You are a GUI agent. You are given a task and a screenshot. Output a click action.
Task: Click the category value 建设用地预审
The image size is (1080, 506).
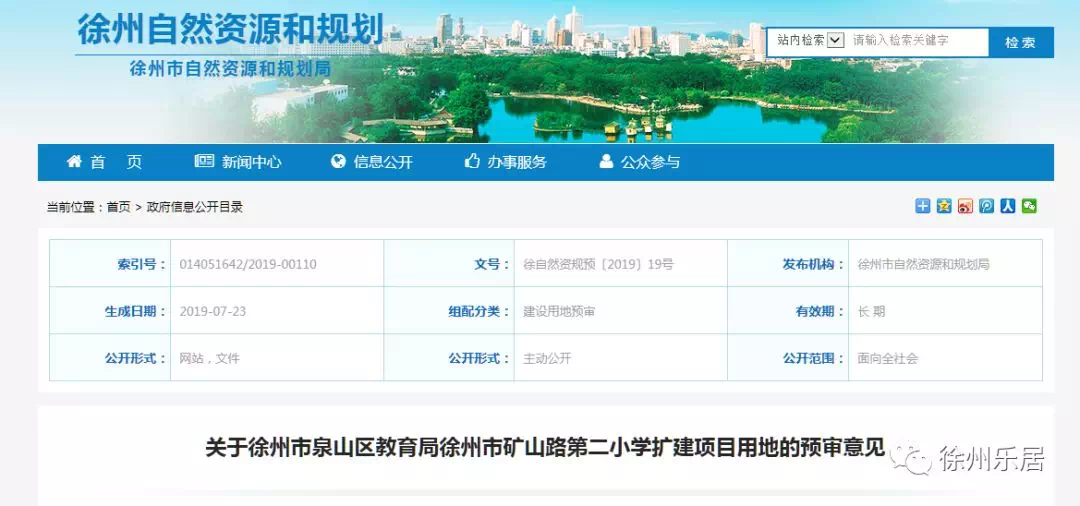559,311
